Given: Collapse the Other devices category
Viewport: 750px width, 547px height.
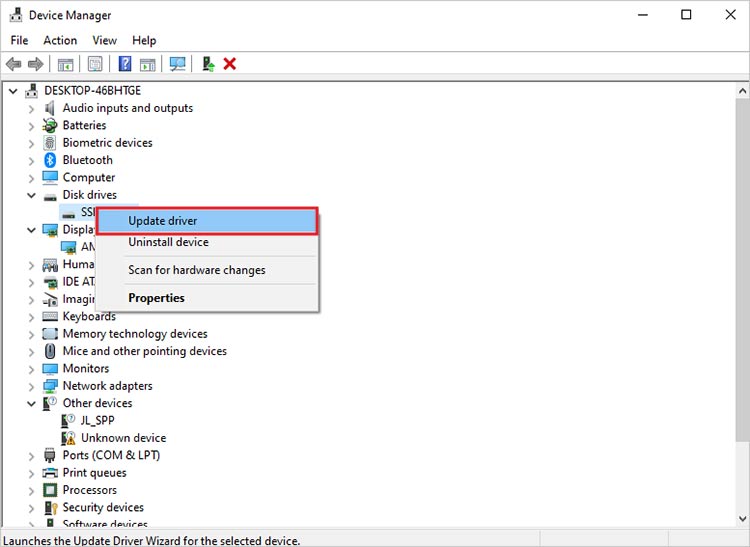Looking at the screenshot, I should tap(31, 403).
